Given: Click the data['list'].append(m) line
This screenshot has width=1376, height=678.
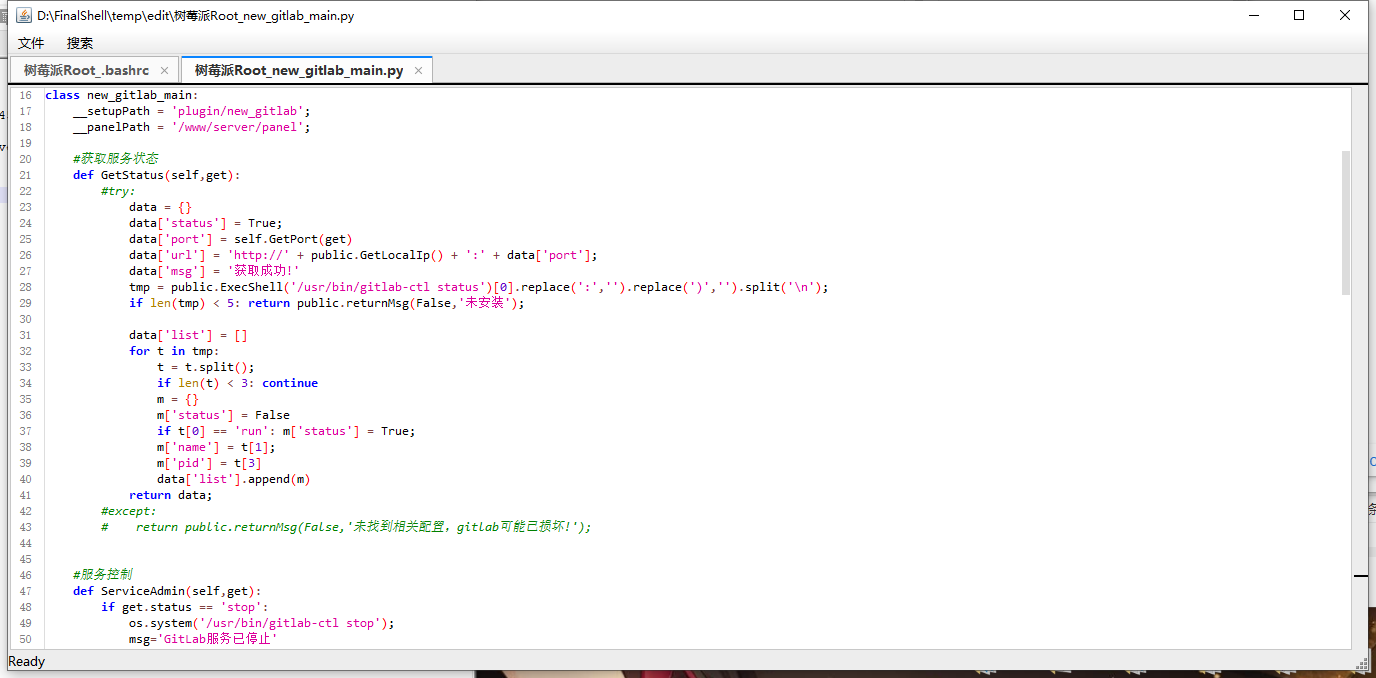Looking at the screenshot, I should pyautogui.click(x=234, y=479).
